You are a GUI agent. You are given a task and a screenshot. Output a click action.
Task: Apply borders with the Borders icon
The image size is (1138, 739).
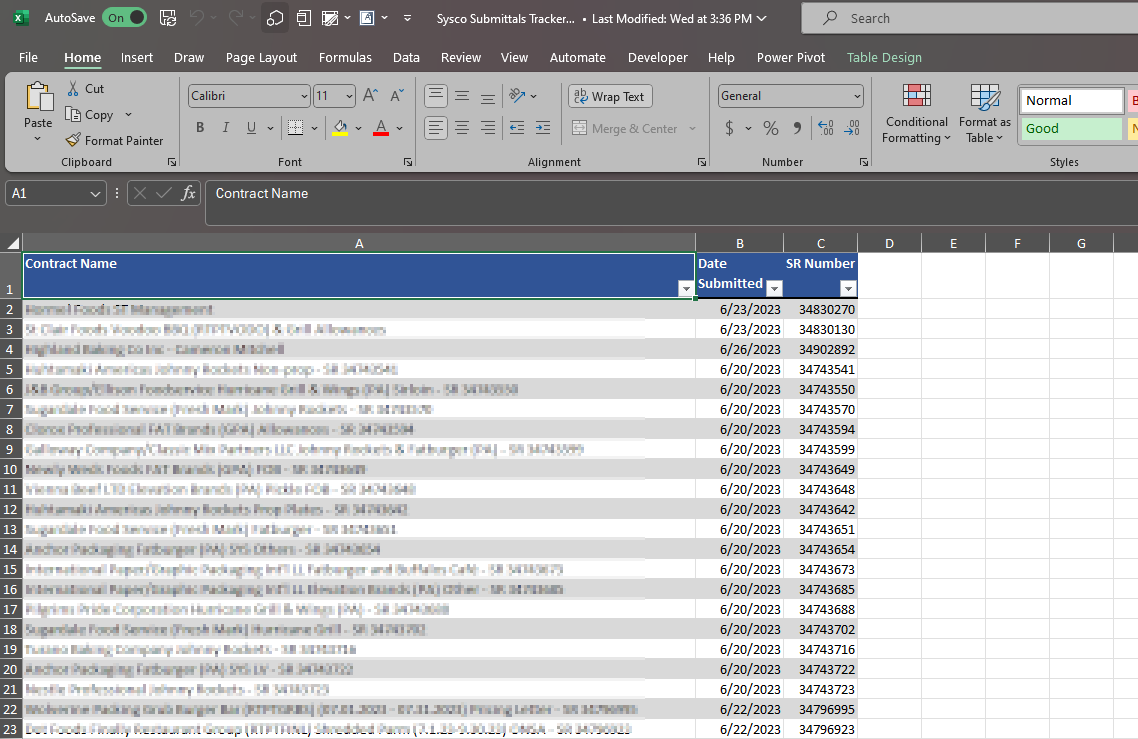tap(295, 128)
